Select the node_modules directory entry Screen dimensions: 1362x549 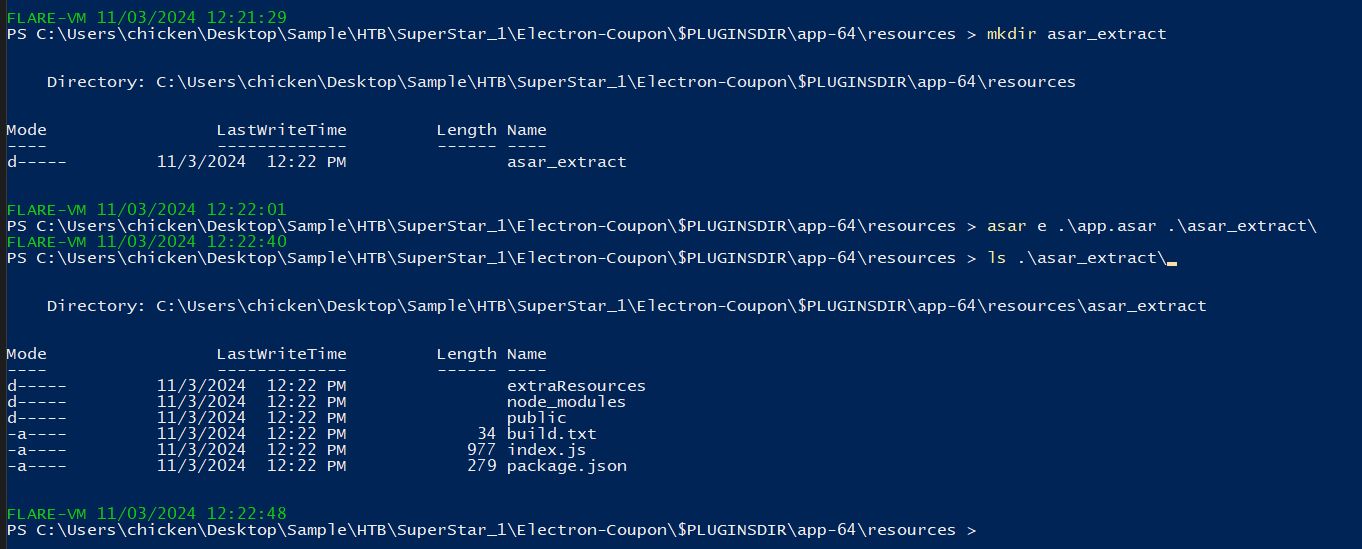point(566,402)
